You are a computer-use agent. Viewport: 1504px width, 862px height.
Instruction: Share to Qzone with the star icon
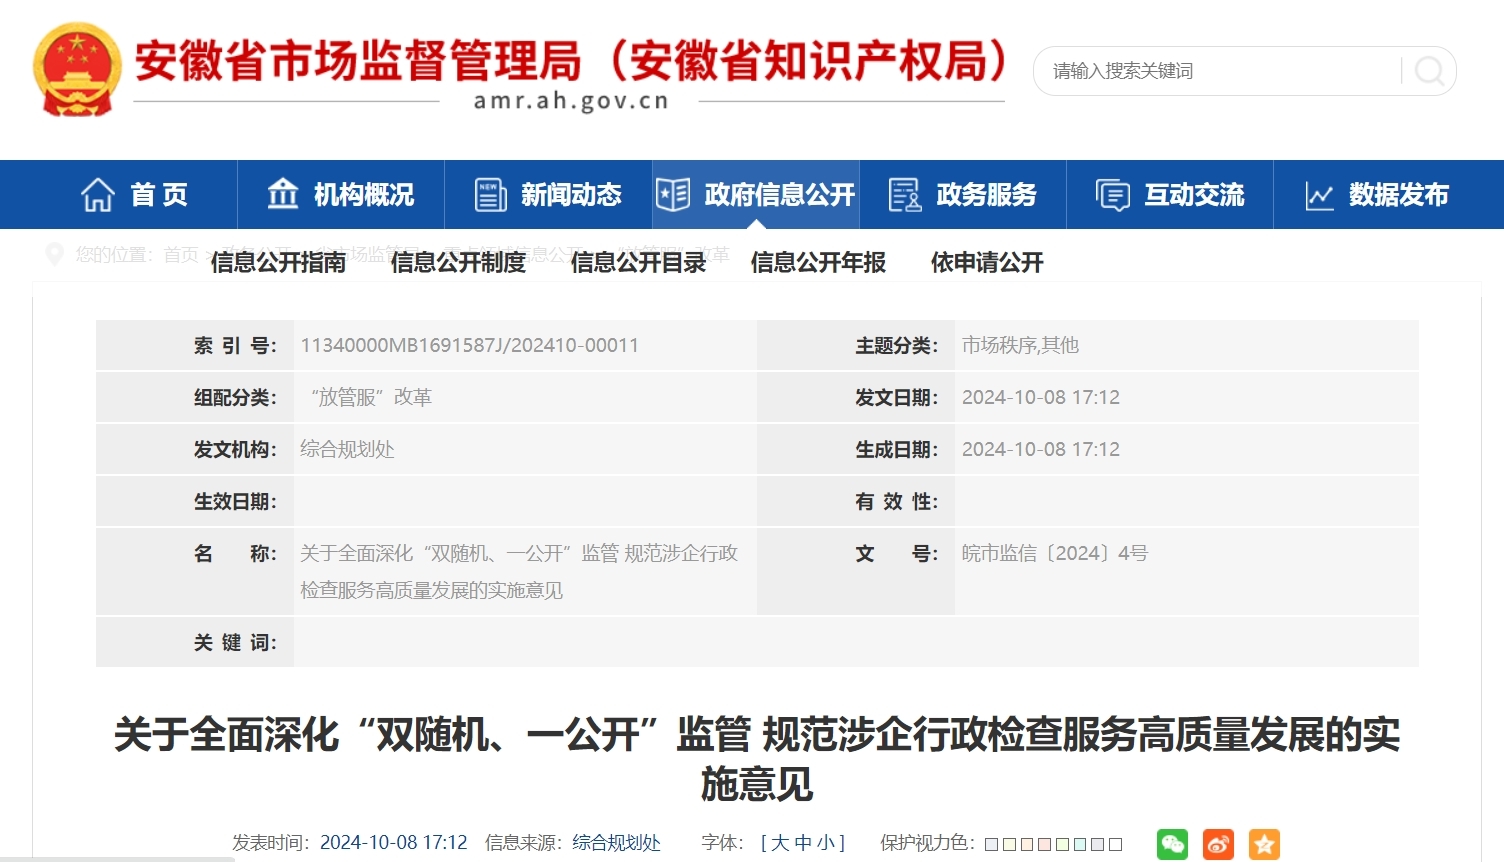1264,844
